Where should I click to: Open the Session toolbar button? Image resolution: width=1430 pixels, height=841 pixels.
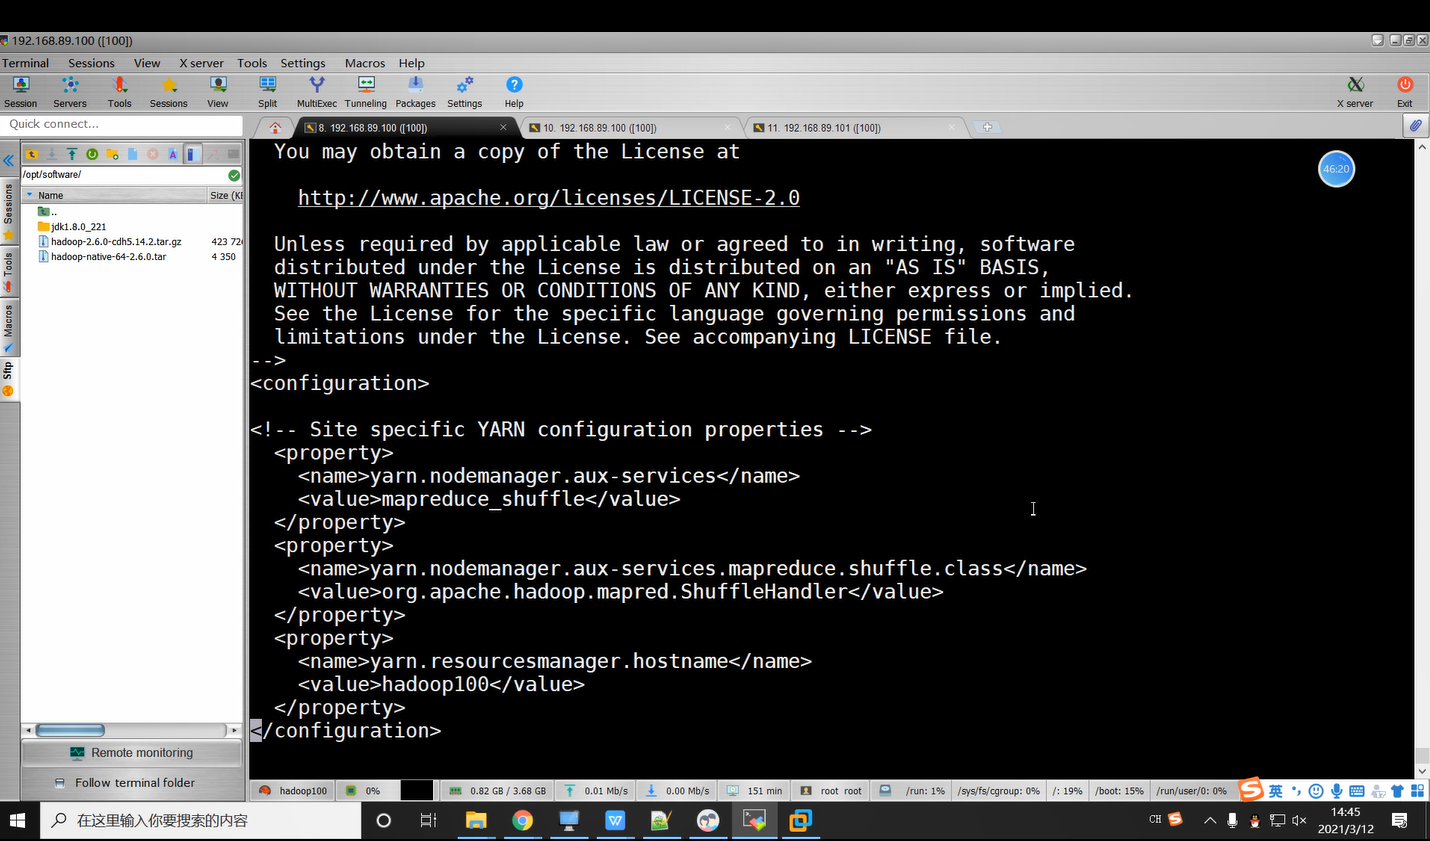20,92
